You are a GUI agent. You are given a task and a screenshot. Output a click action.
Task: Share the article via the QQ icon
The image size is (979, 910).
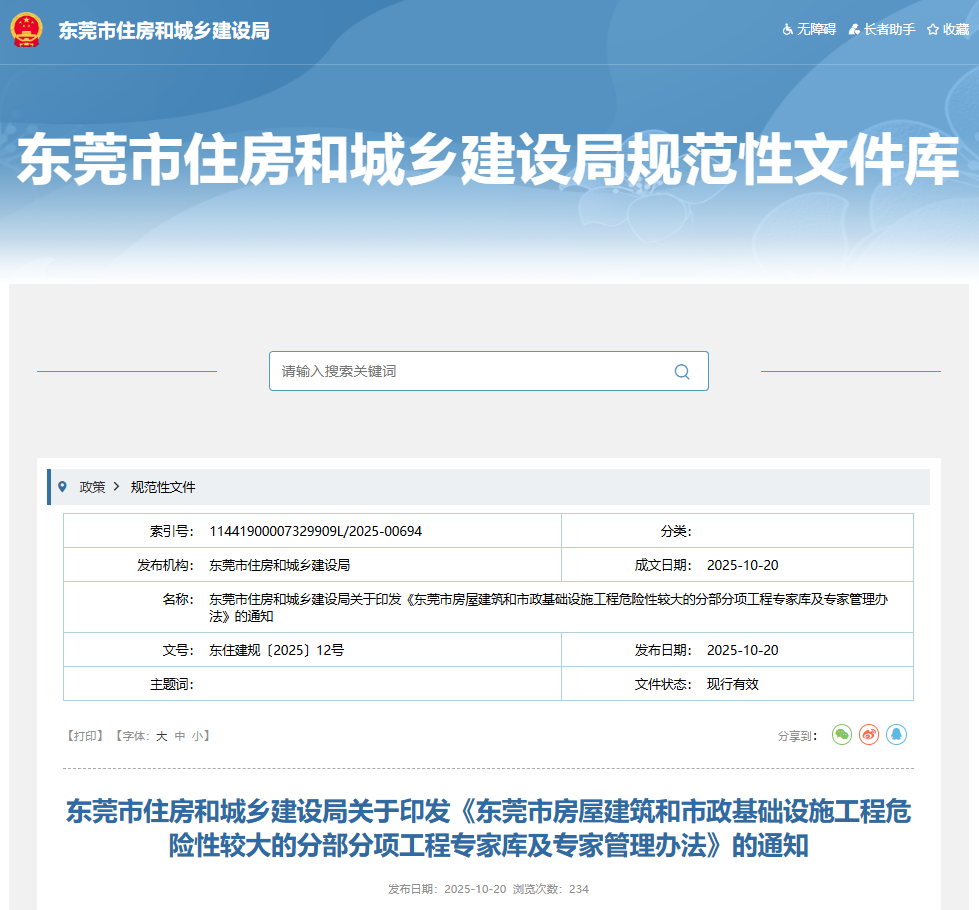click(x=897, y=734)
